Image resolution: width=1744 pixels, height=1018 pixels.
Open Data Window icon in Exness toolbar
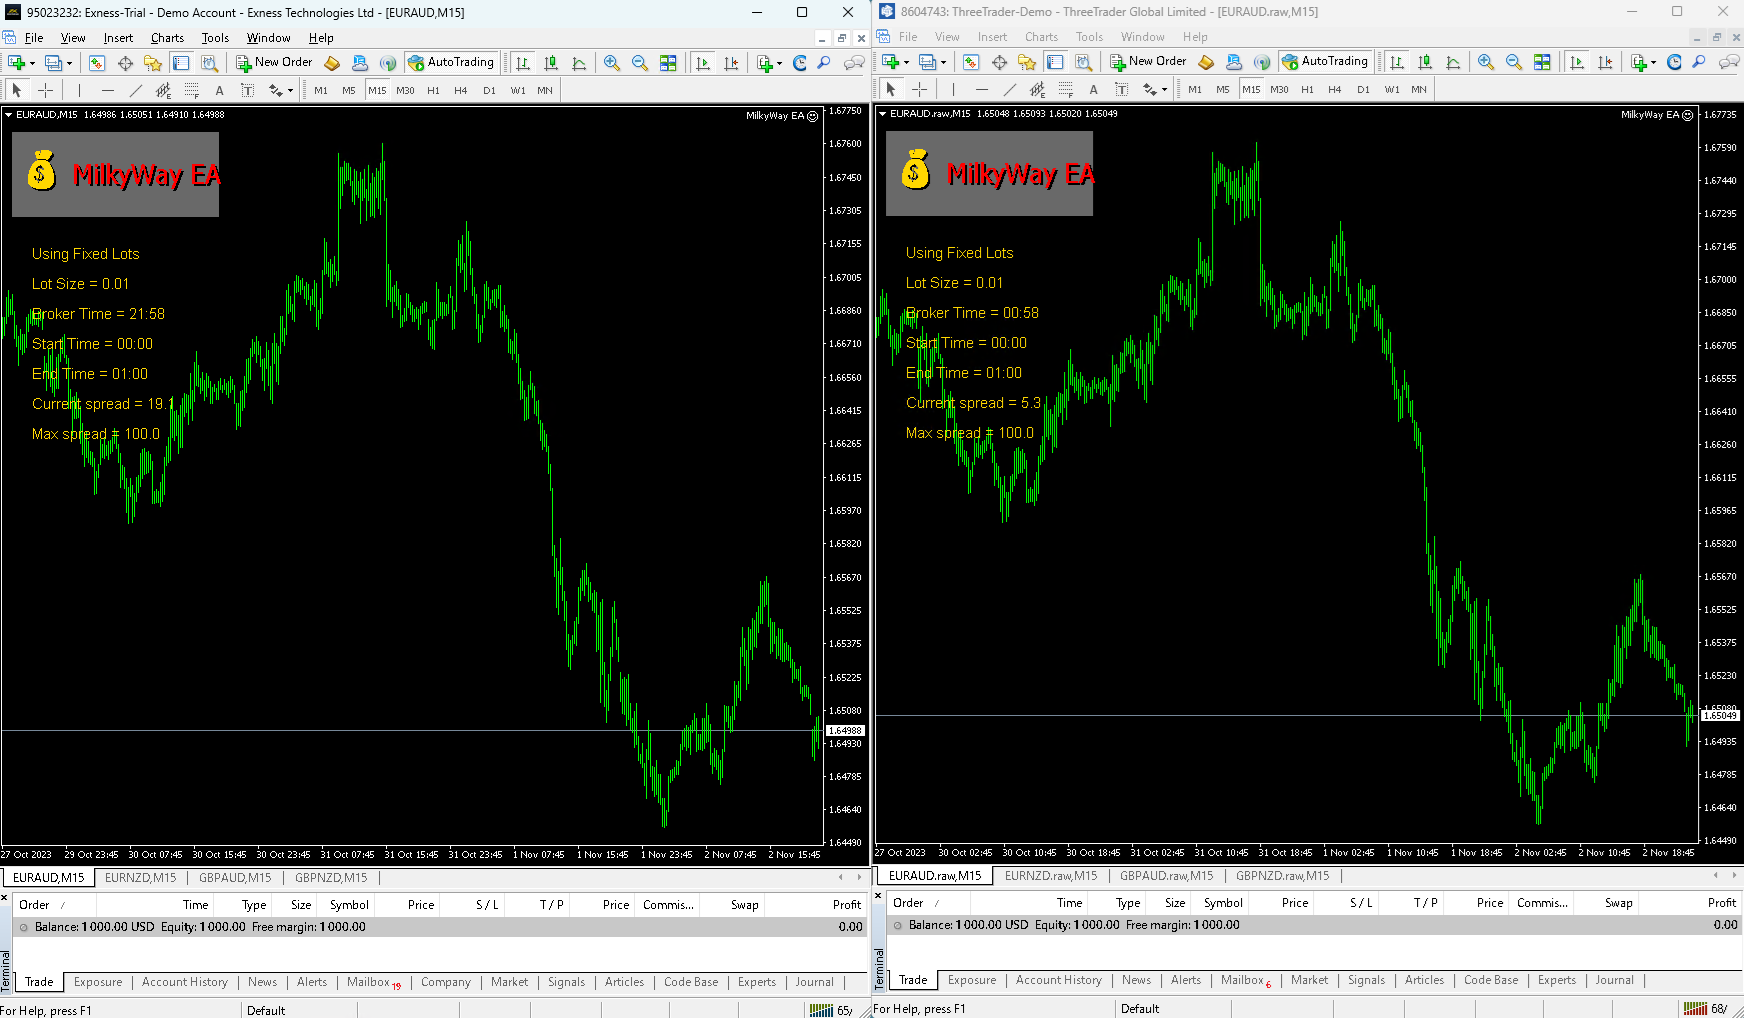click(x=125, y=63)
